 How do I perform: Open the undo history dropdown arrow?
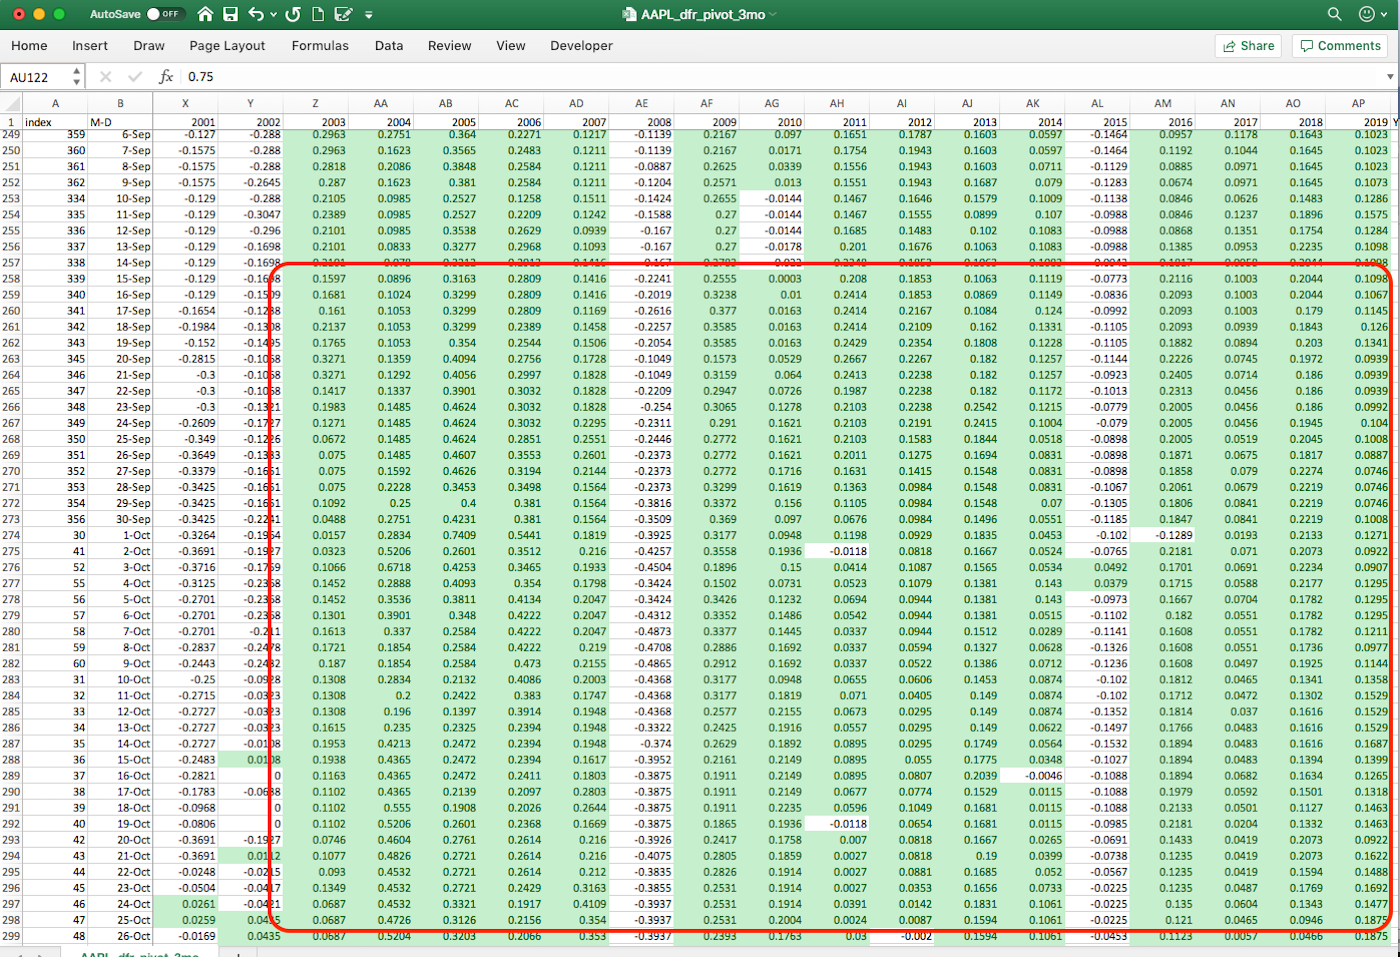click(x=273, y=15)
